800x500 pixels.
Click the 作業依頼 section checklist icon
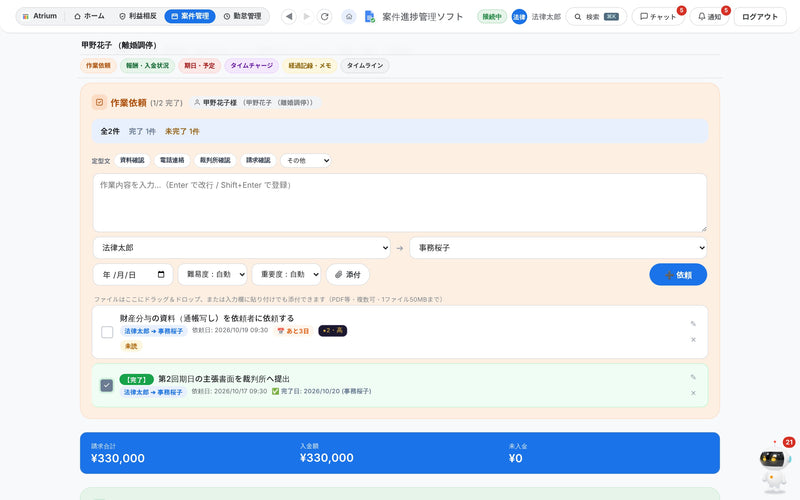click(x=99, y=103)
